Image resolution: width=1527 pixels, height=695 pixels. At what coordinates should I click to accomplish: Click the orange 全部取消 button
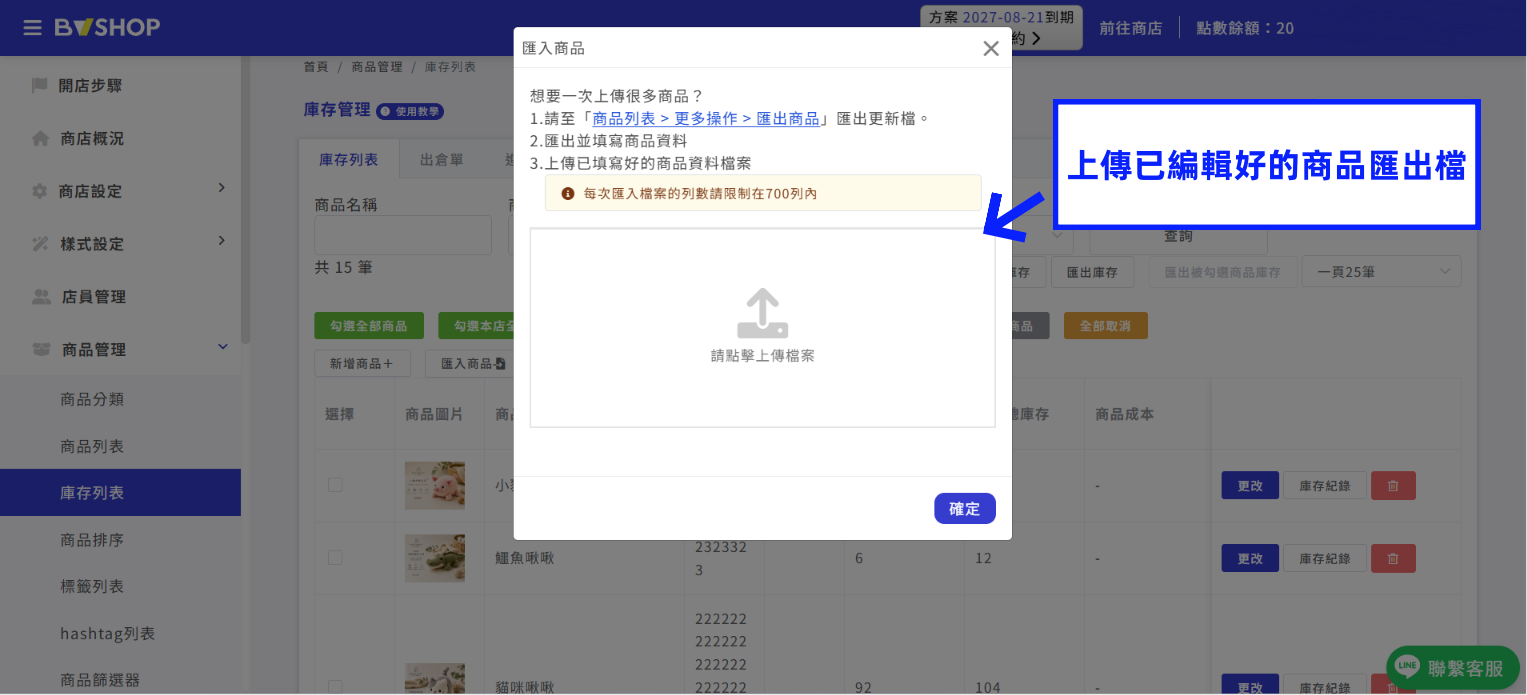pyautogui.click(x=1105, y=326)
